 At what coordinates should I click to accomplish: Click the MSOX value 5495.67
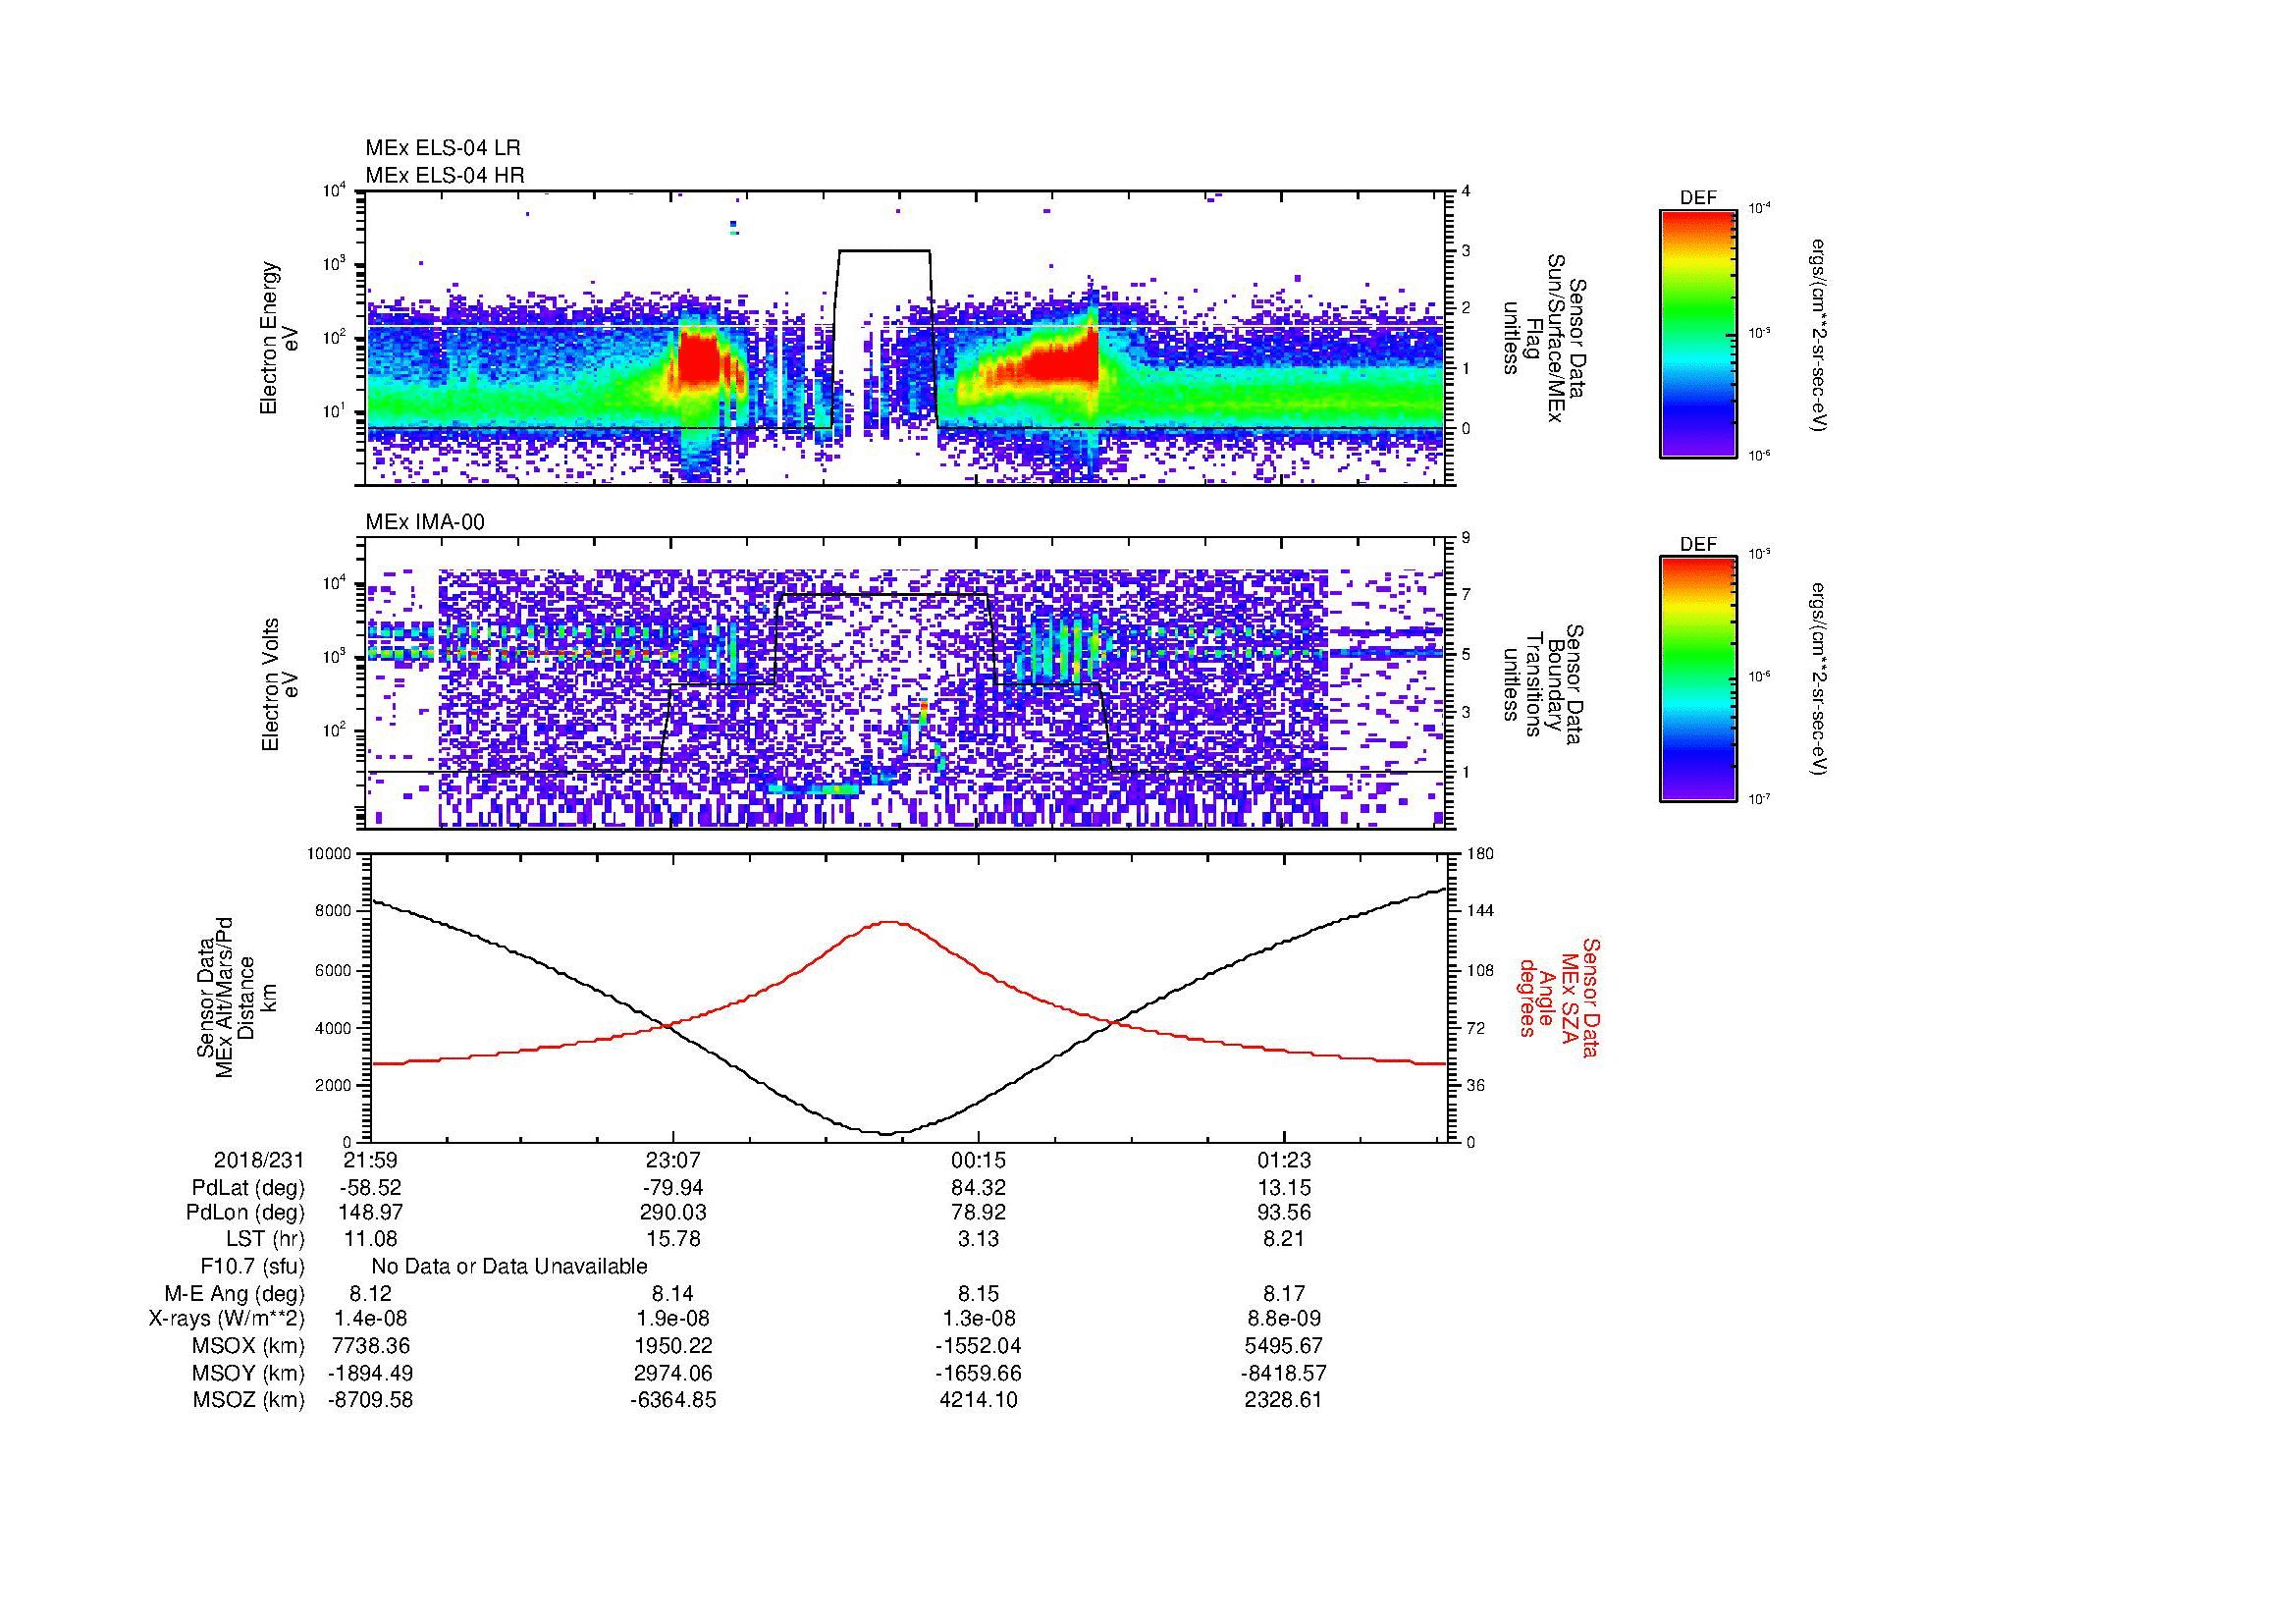tap(1283, 1346)
